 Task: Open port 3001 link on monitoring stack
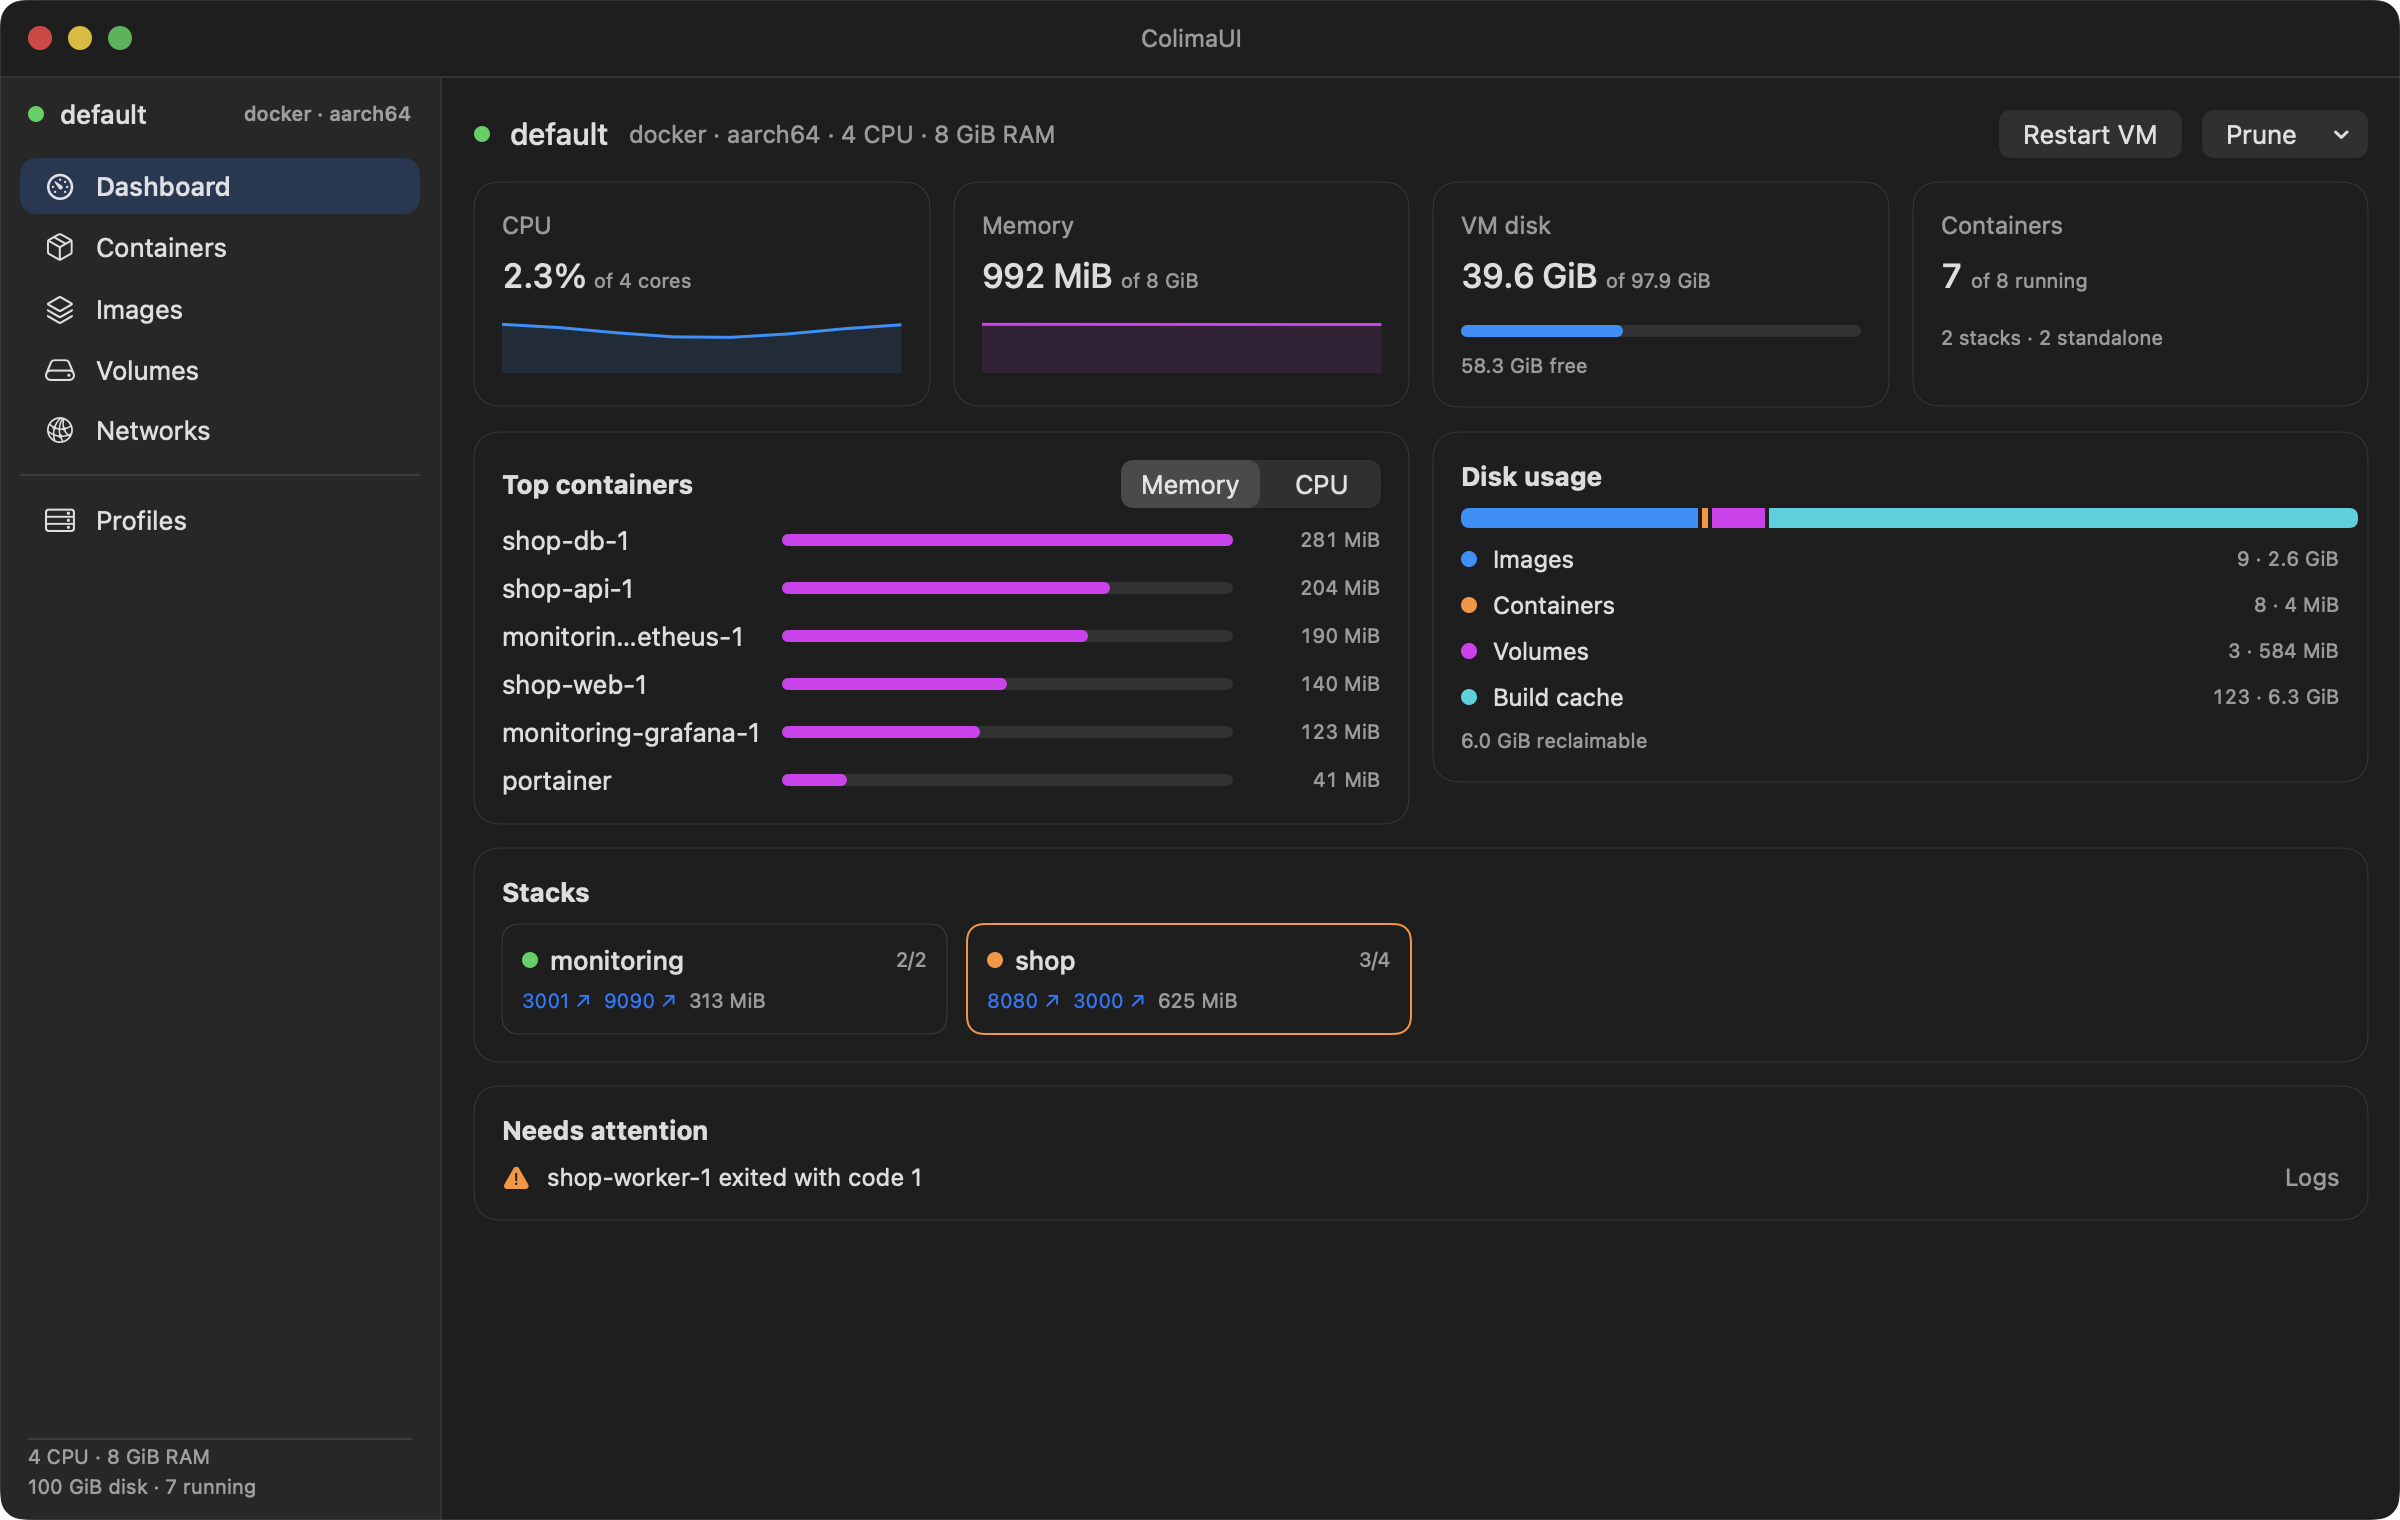click(x=556, y=1001)
